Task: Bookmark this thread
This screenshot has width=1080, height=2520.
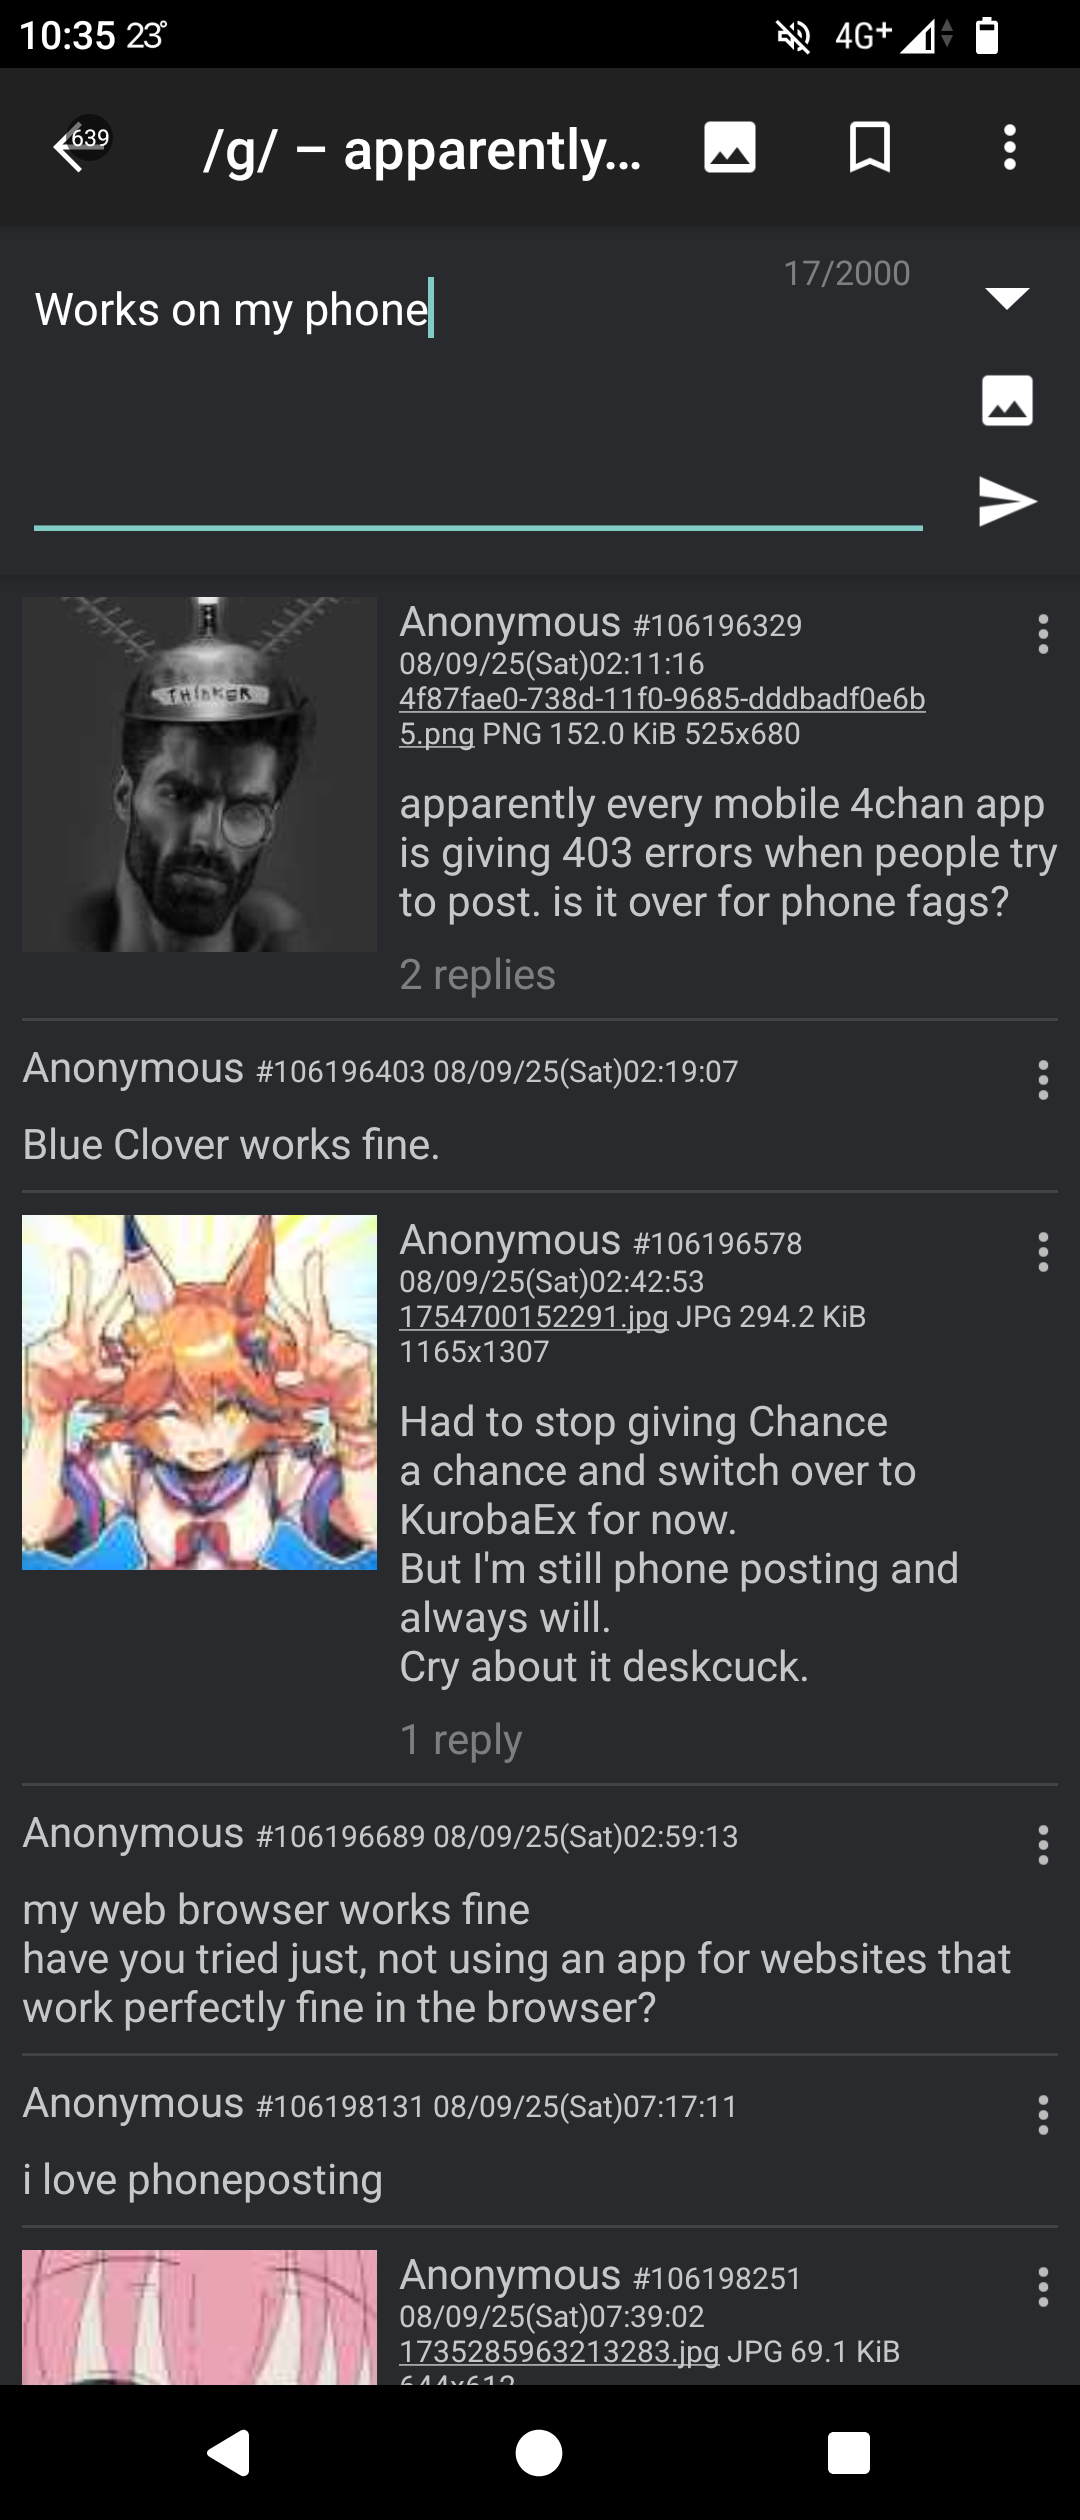Action: [x=869, y=148]
